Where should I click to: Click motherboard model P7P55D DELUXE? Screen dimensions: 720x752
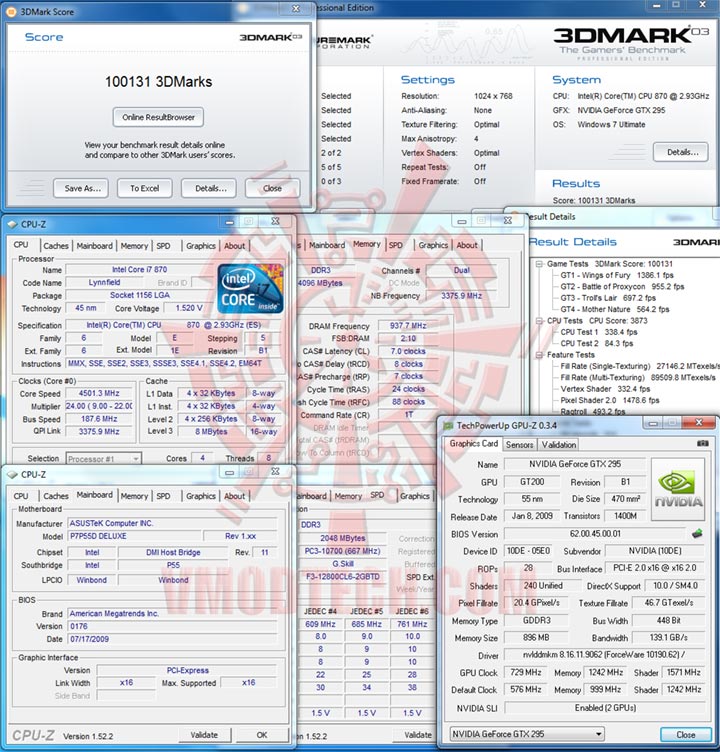click(134, 536)
